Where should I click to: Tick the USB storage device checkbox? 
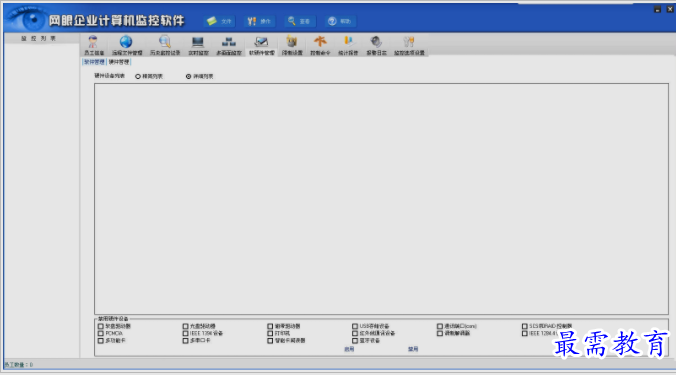pyautogui.click(x=355, y=326)
